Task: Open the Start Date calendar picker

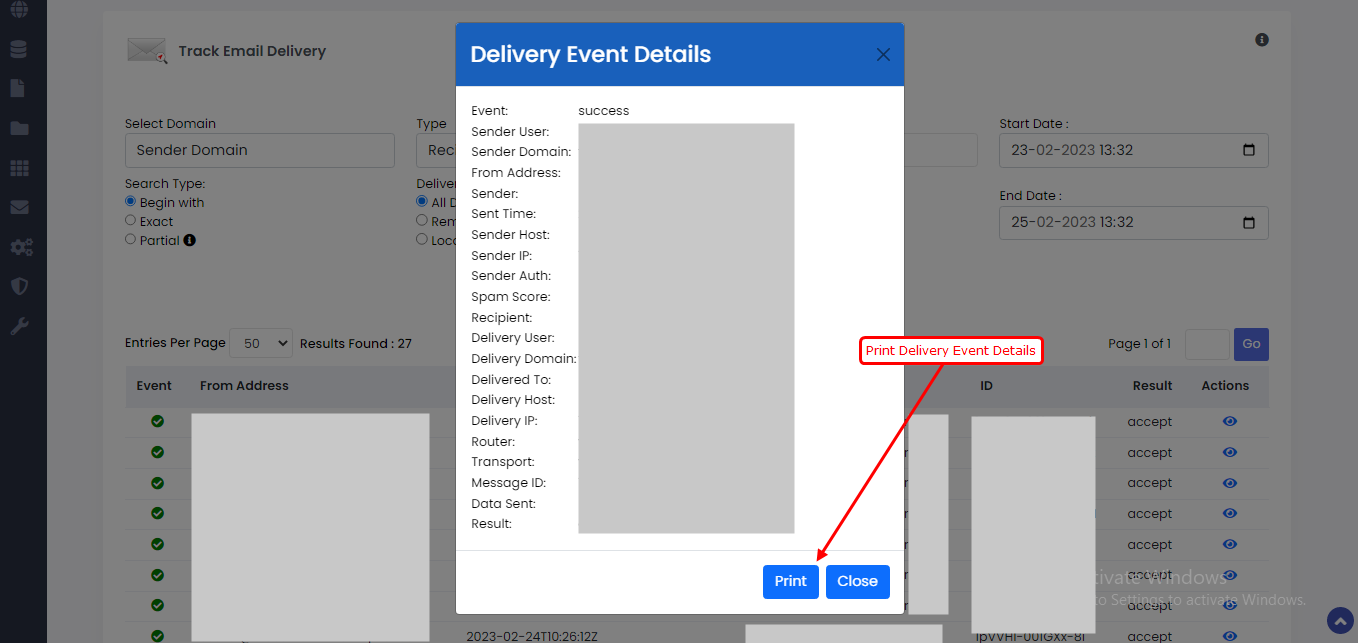Action: 1248,151
